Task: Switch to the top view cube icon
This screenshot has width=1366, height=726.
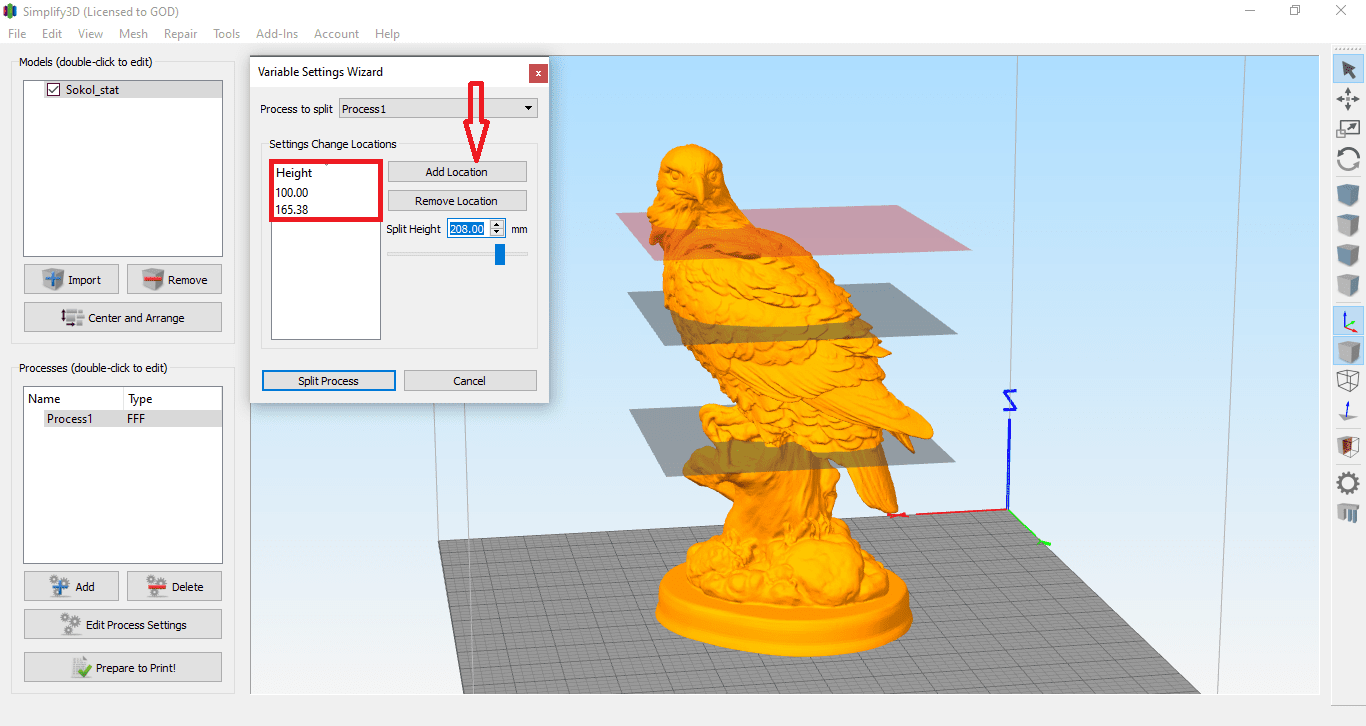Action: click(1347, 224)
